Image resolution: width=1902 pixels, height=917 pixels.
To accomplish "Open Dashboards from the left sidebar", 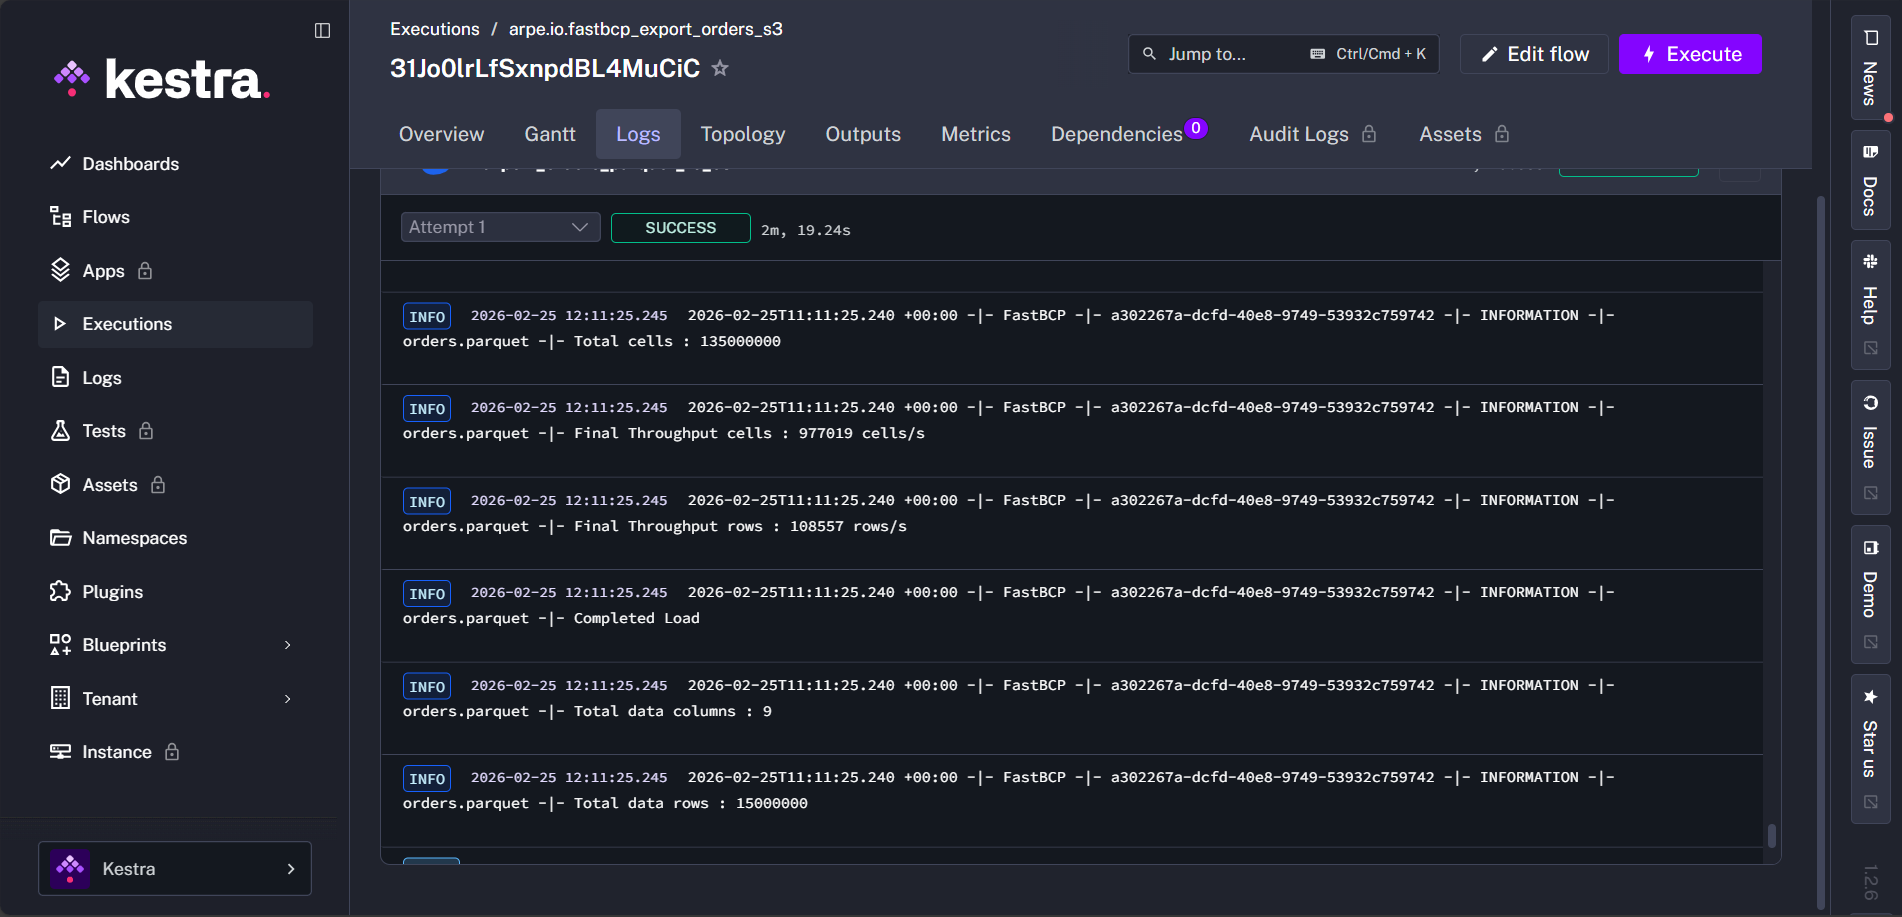I will point(130,163).
